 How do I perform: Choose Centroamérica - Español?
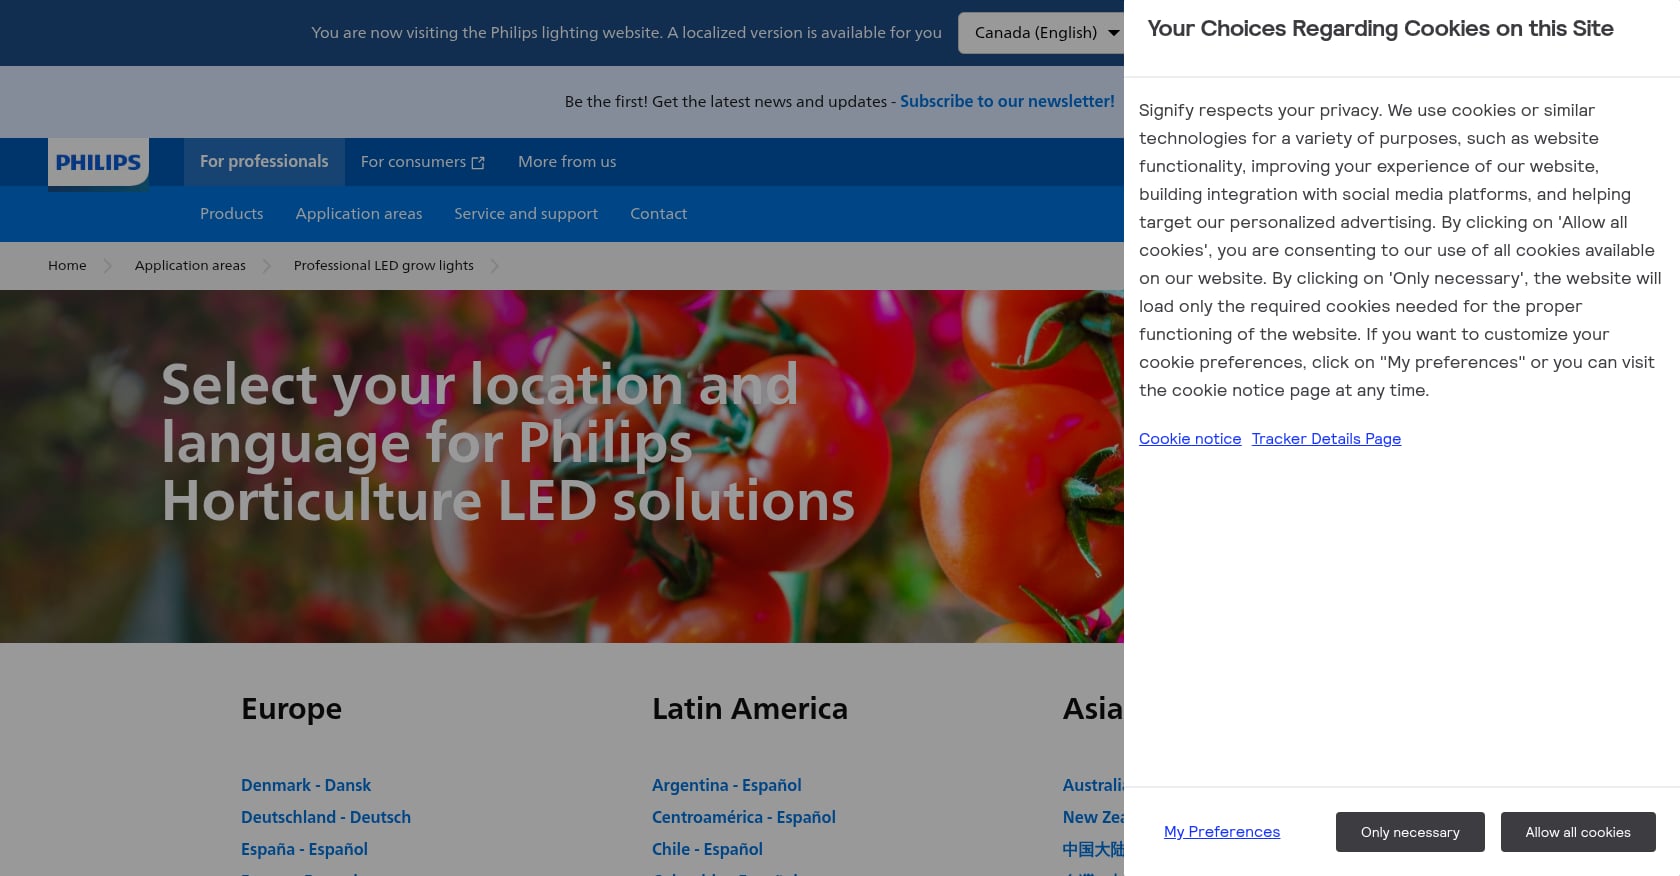coord(744,818)
